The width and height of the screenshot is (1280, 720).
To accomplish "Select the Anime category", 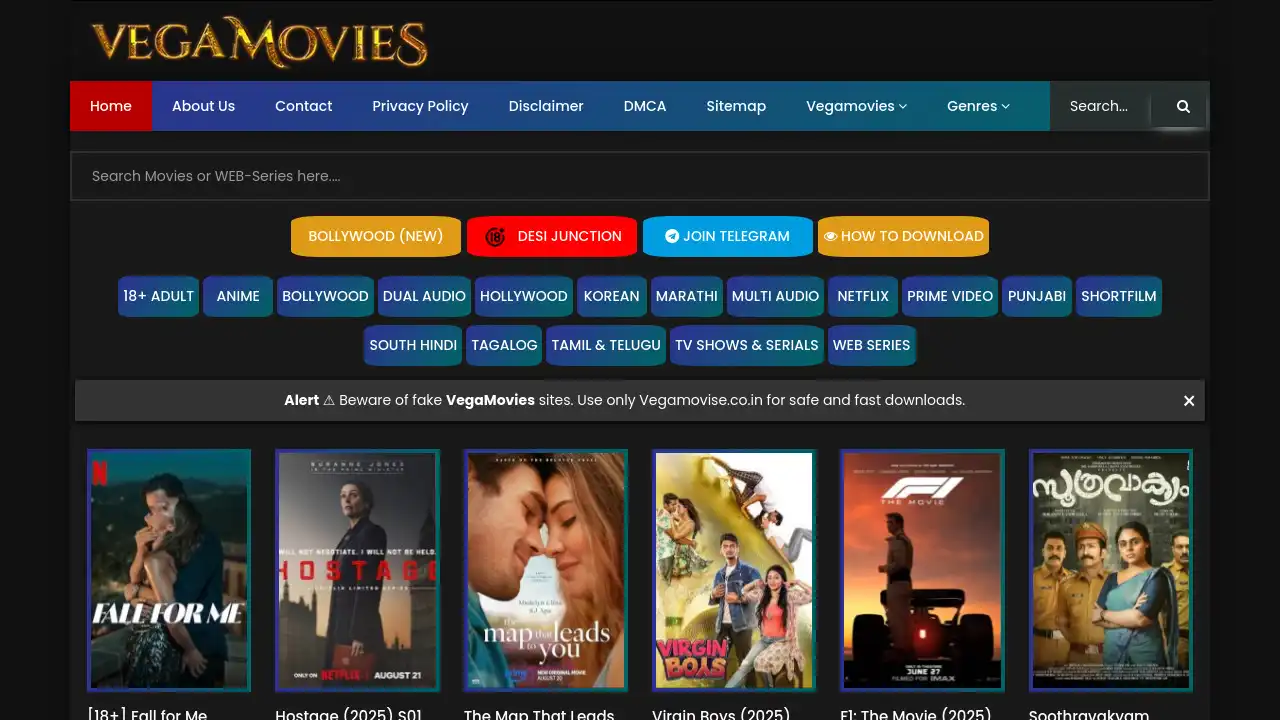I will click(238, 296).
